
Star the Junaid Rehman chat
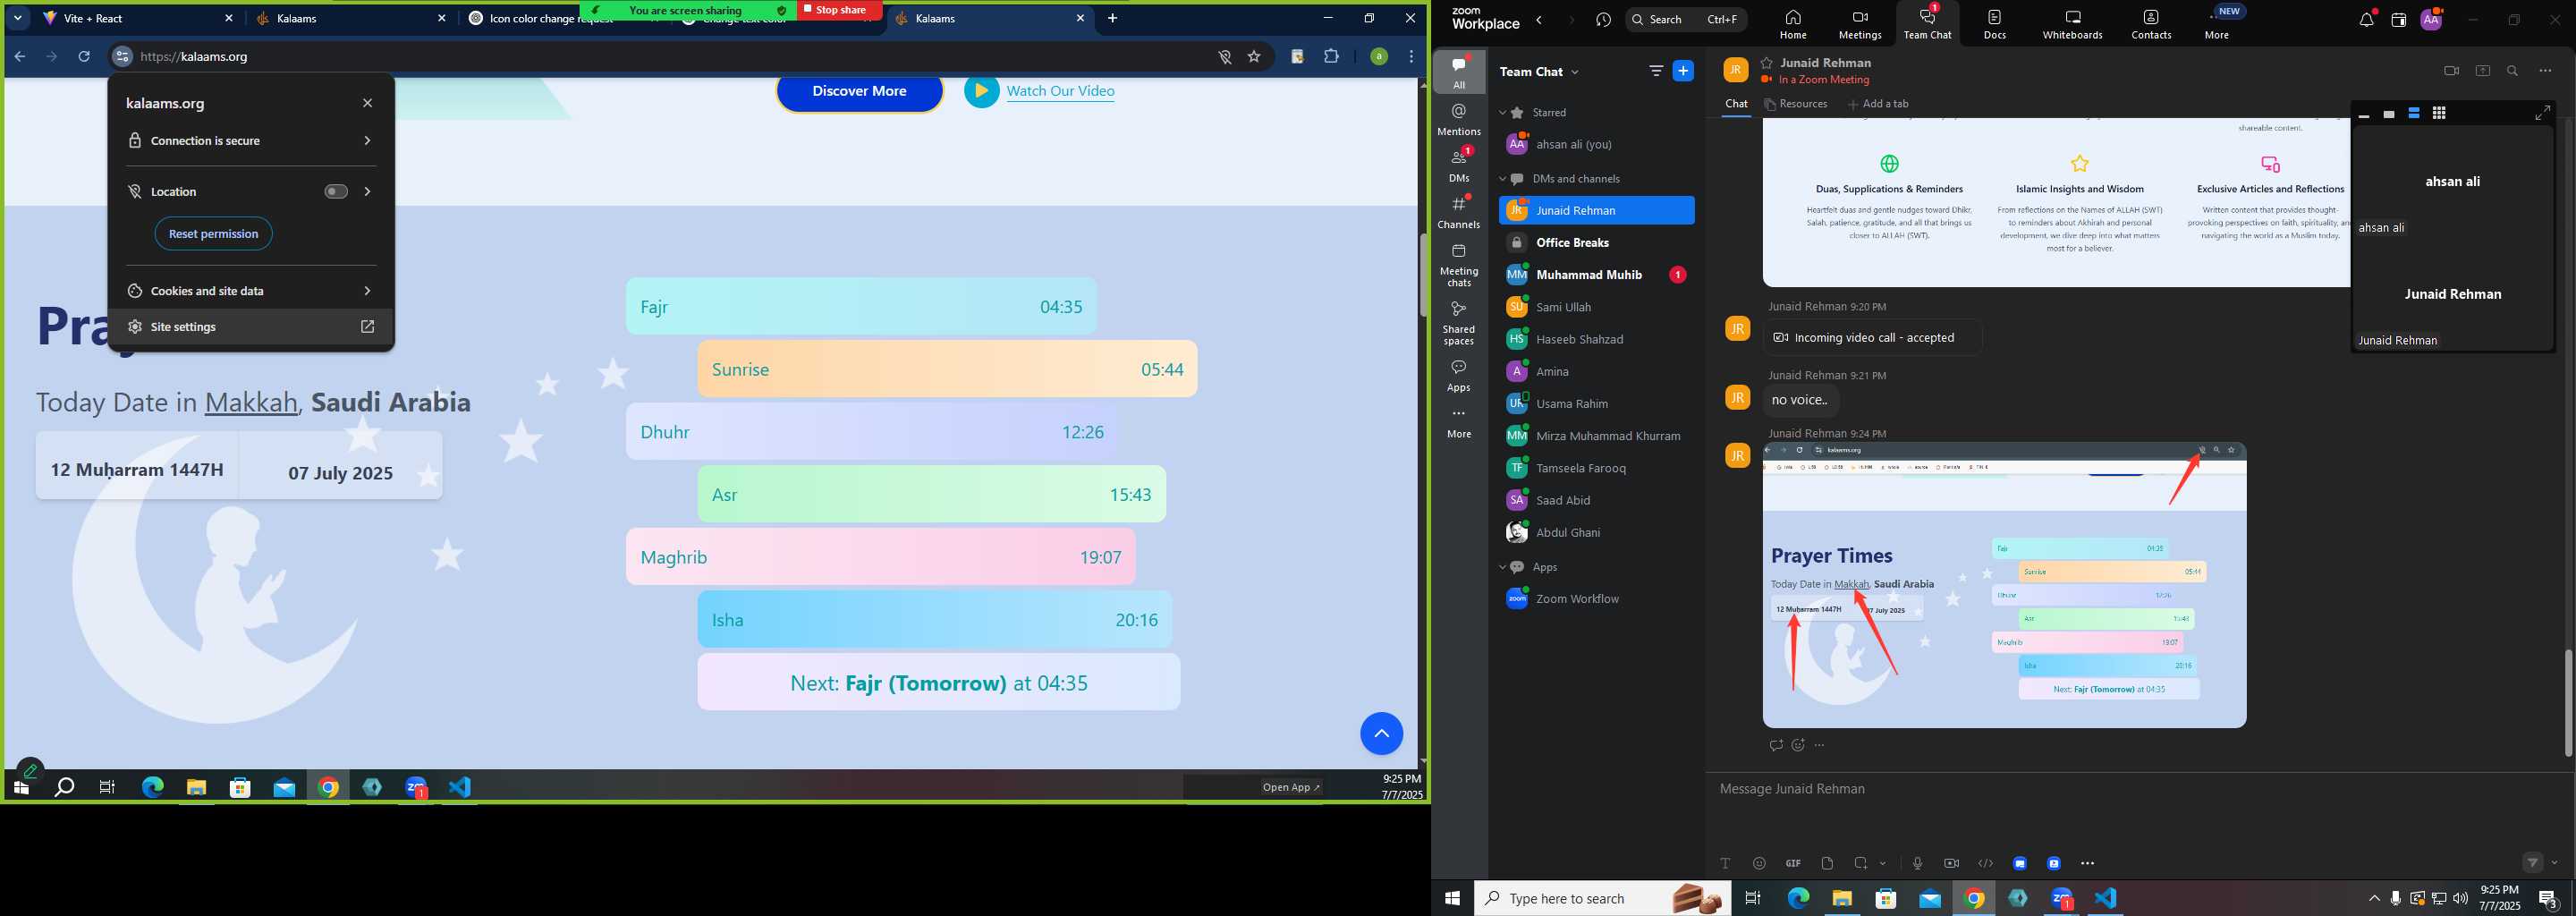[x=1767, y=63]
